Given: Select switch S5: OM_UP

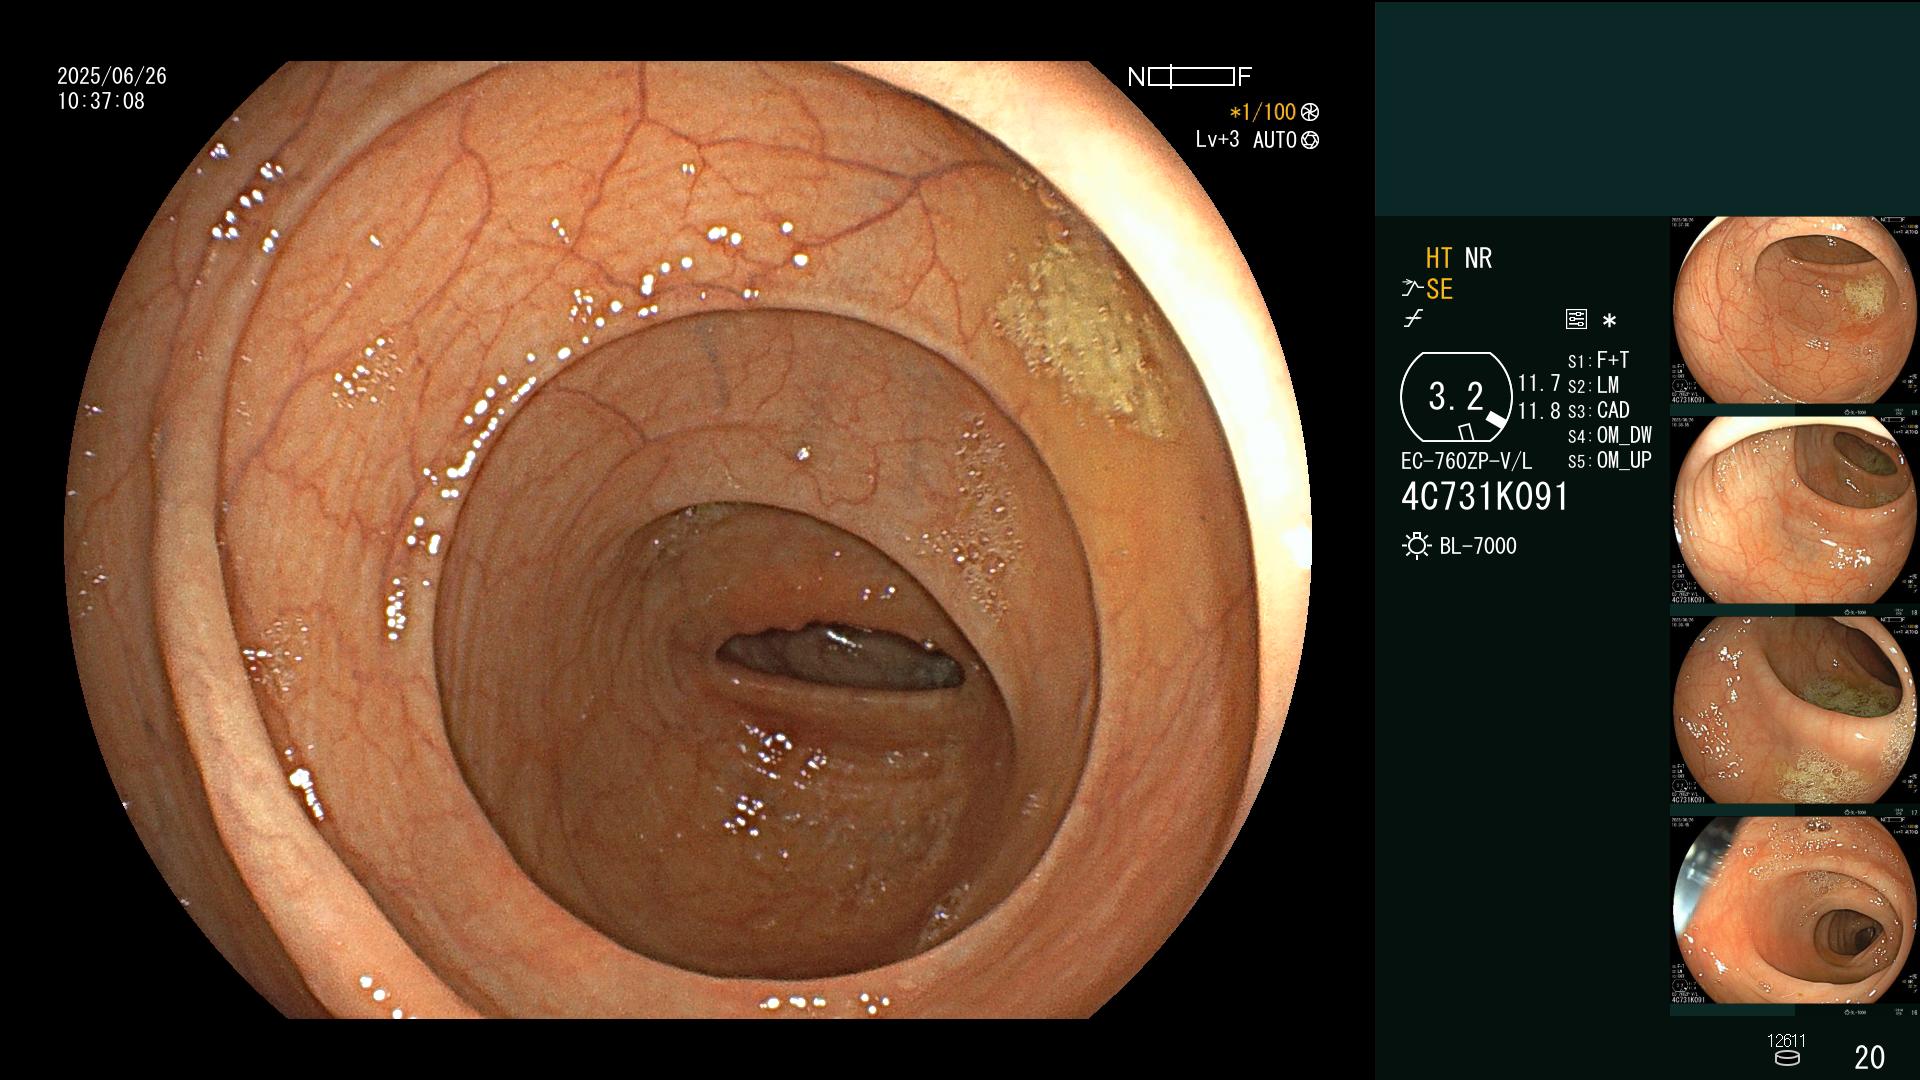Looking at the screenshot, I should (1609, 460).
